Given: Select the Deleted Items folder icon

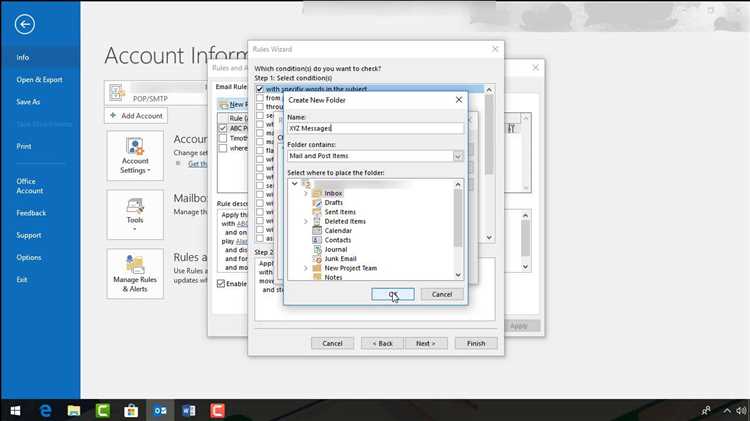Looking at the screenshot, I should tap(317, 221).
